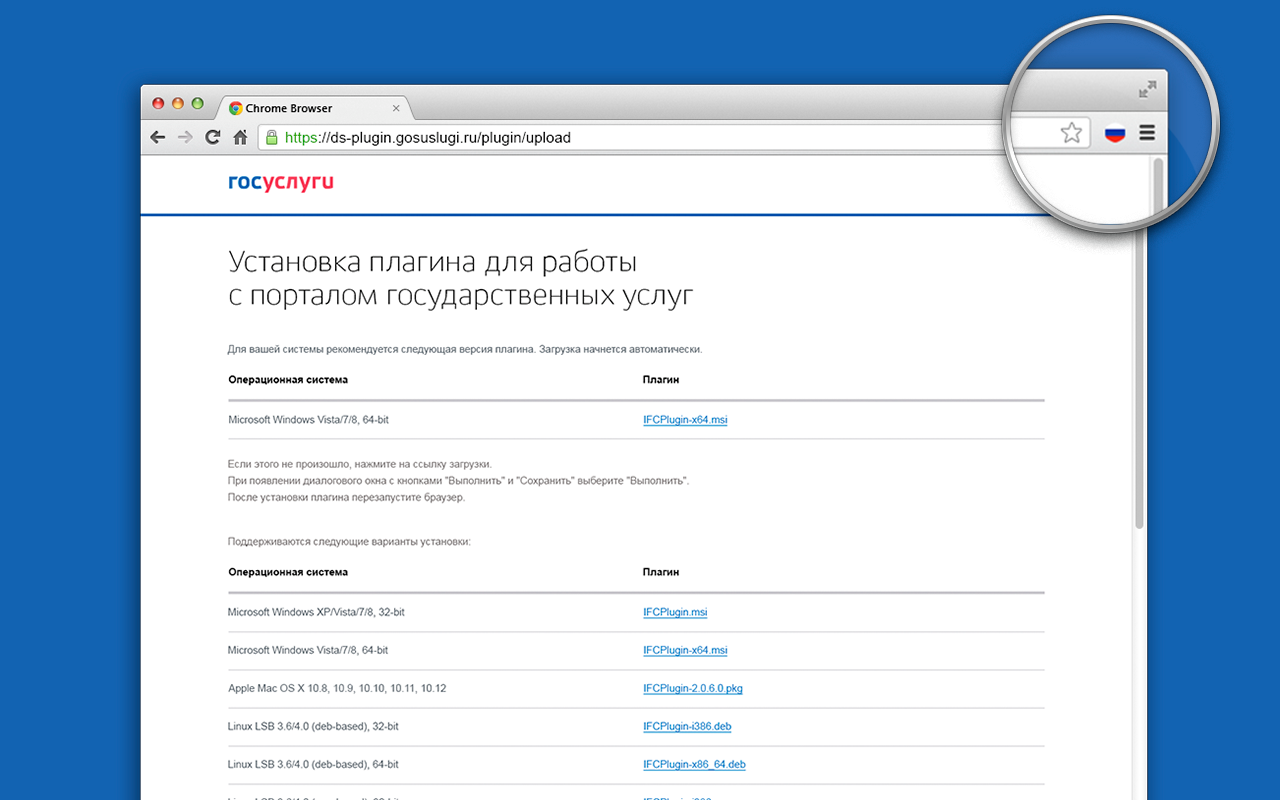Bookmark the page using the star icon
This screenshot has width=1280, height=800.
(x=1071, y=132)
